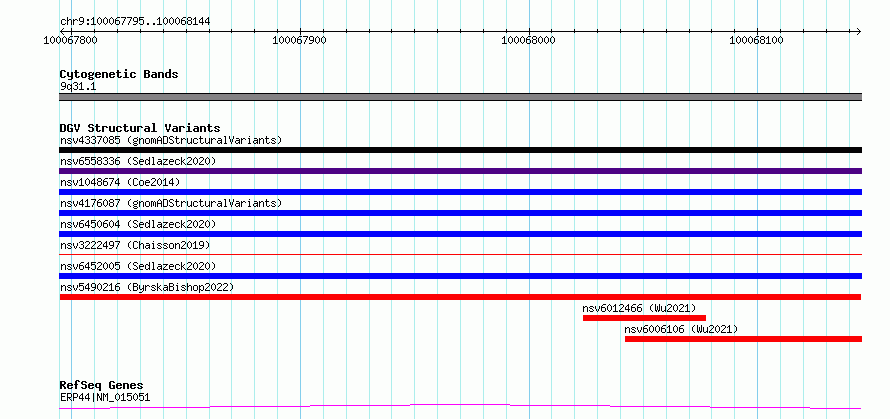
Task: Select the red nsv5490216 variant bar
Action: point(460,297)
